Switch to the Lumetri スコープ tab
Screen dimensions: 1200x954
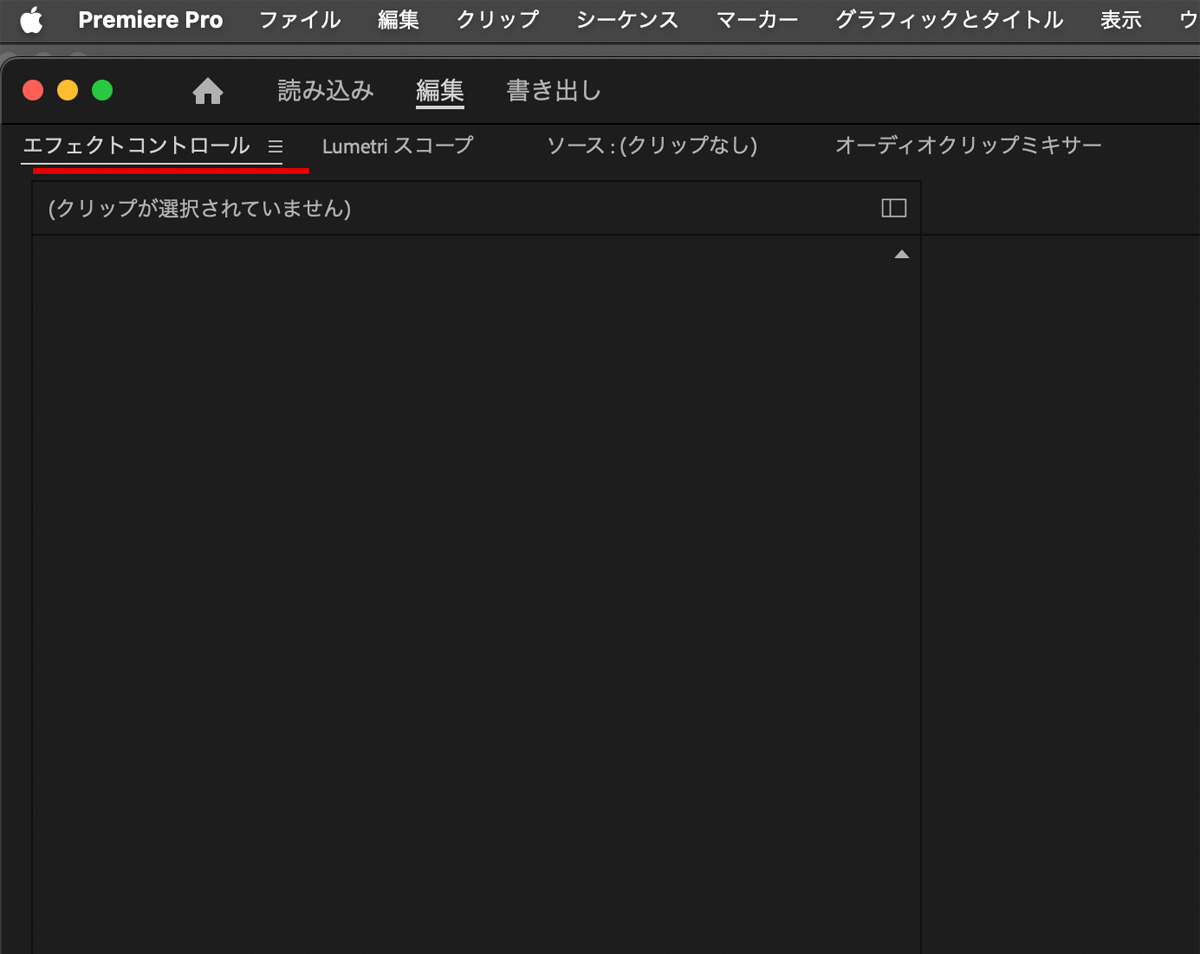coord(397,146)
